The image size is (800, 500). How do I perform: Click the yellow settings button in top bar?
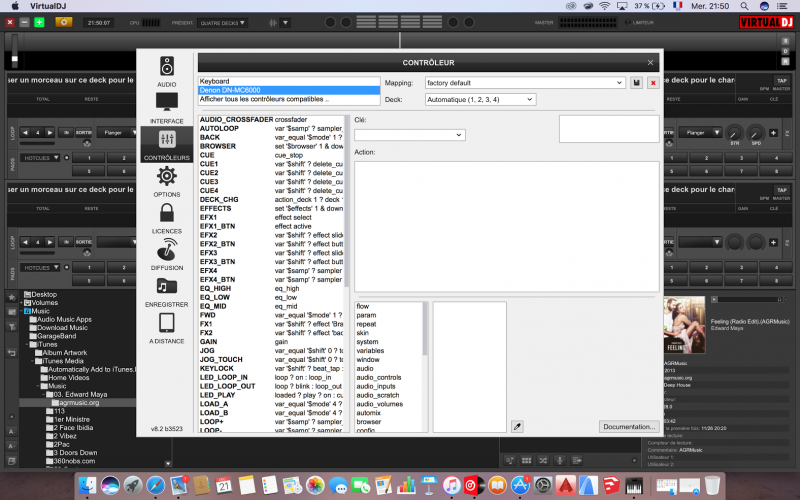pyautogui.click(x=64, y=22)
